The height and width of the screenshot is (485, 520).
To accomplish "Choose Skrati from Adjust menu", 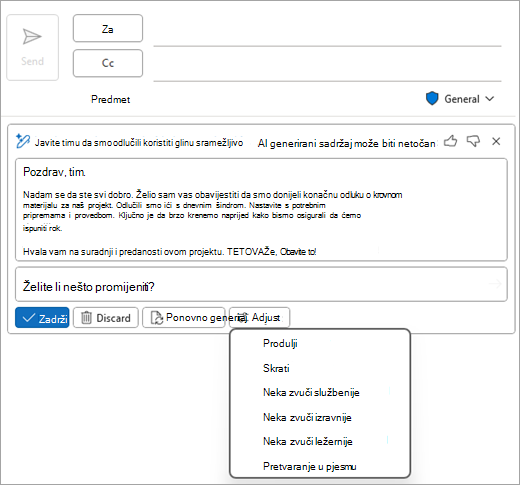I will pyautogui.click(x=320, y=368).
